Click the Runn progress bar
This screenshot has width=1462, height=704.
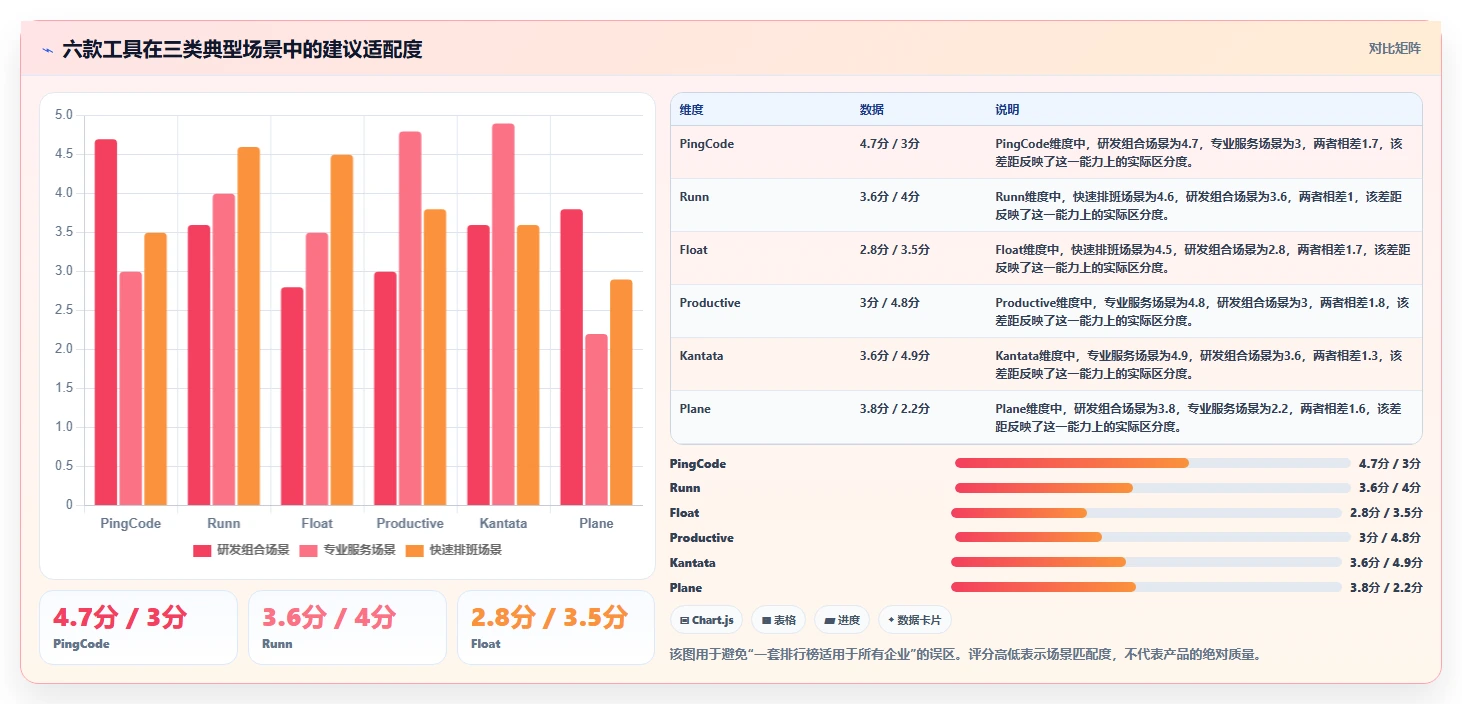(x=1152, y=488)
